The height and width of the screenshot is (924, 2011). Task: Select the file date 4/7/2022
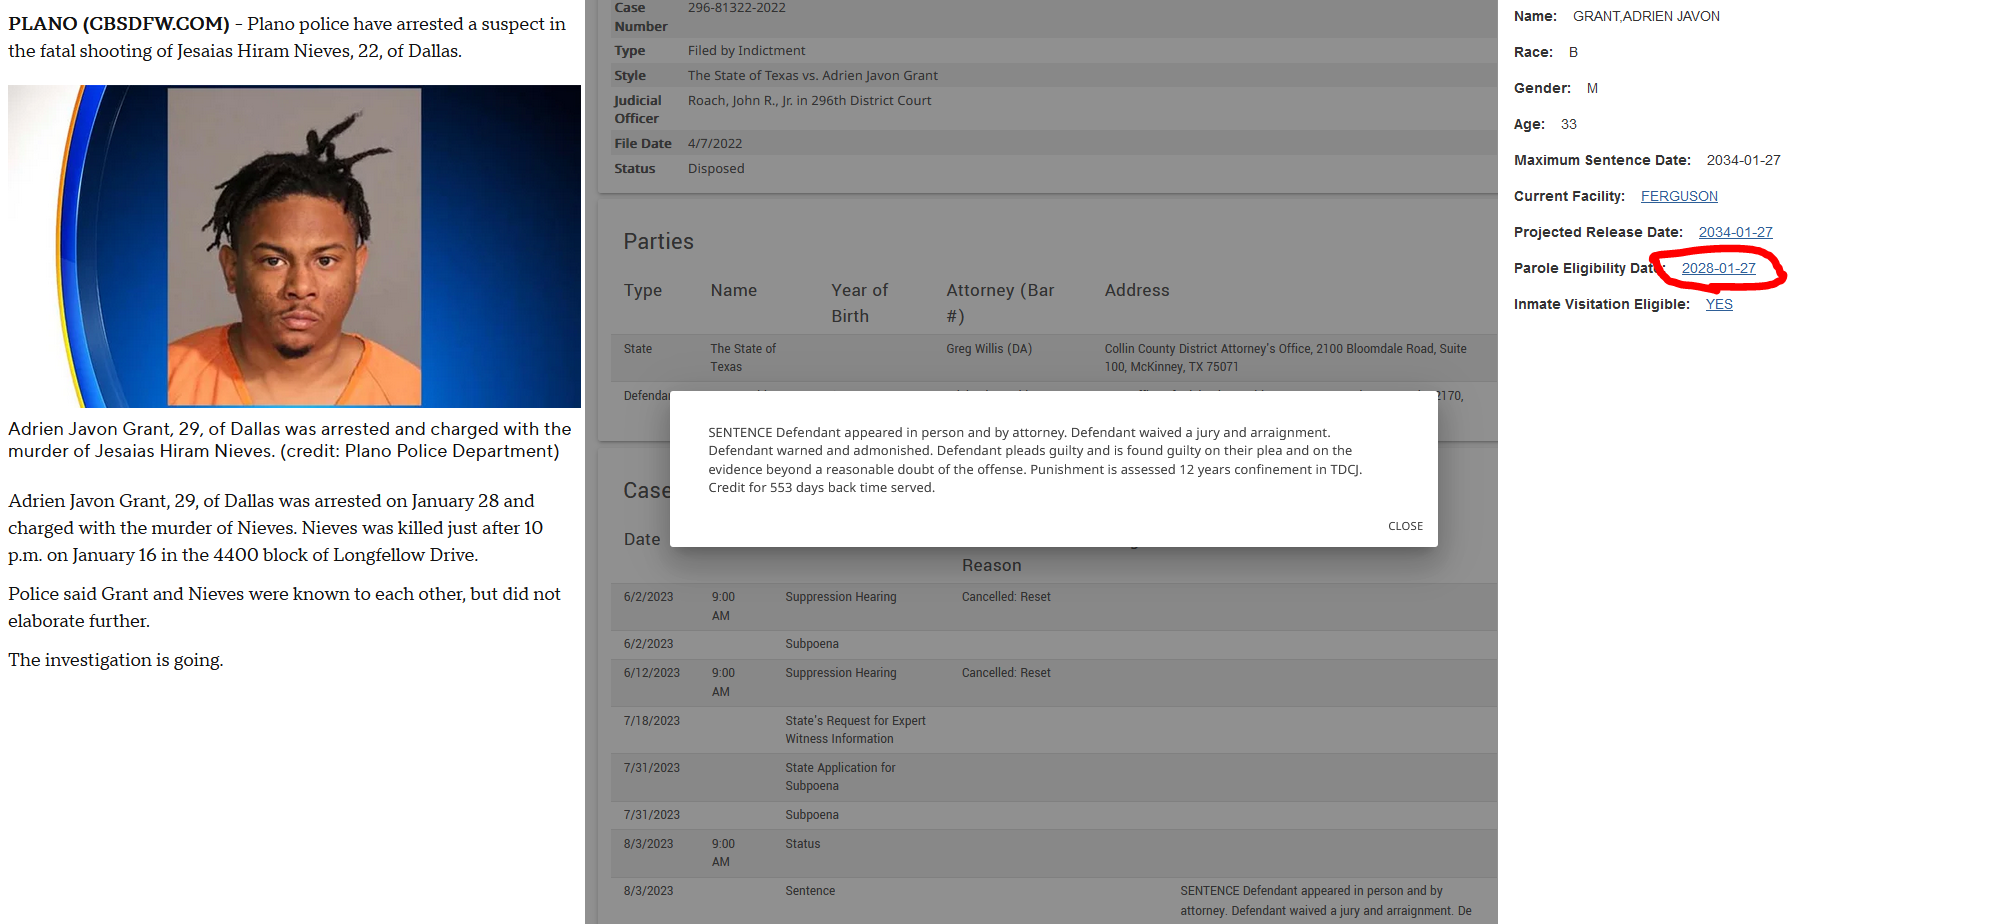click(715, 143)
